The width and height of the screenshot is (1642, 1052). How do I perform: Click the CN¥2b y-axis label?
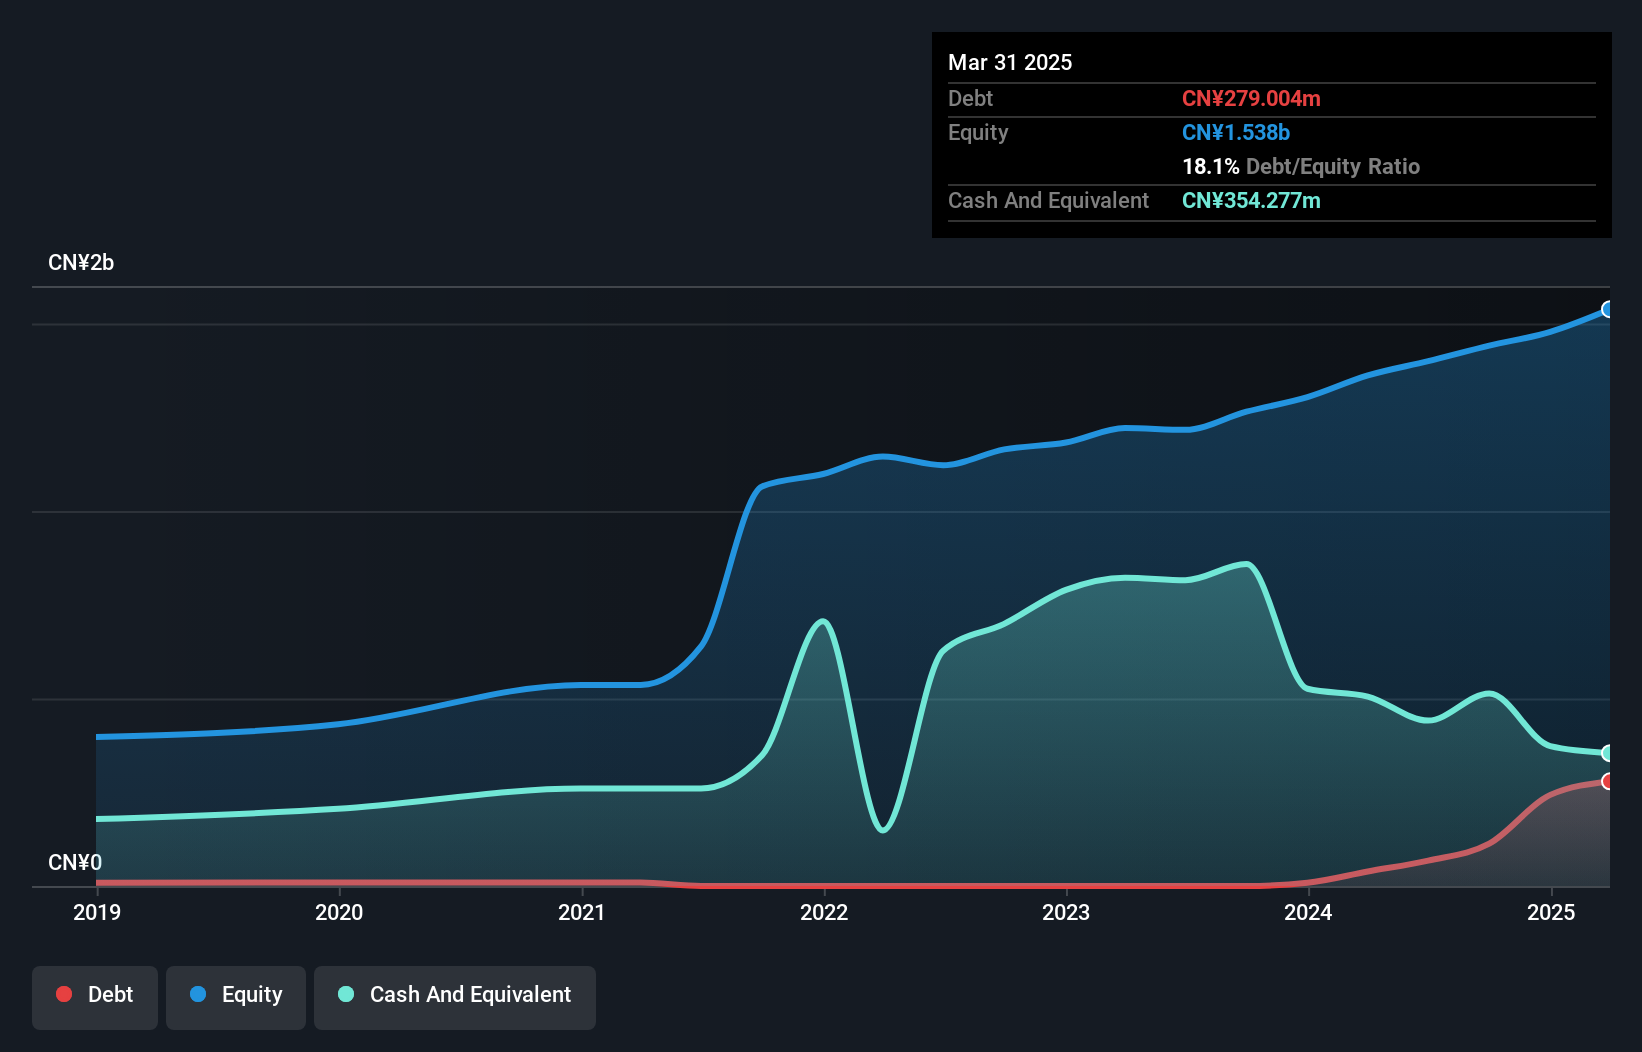coord(81,263)
